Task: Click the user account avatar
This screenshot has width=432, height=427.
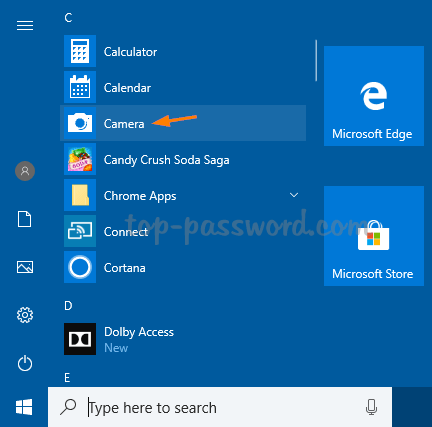Action: (x=25, y=171)
